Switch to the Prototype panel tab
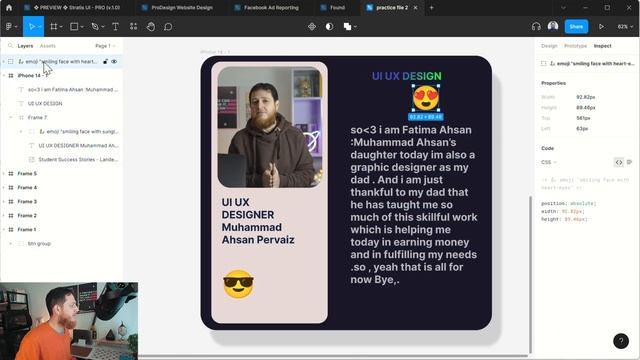Image resolution: width=640 pixels, height=360 pixels. [575, 46]
